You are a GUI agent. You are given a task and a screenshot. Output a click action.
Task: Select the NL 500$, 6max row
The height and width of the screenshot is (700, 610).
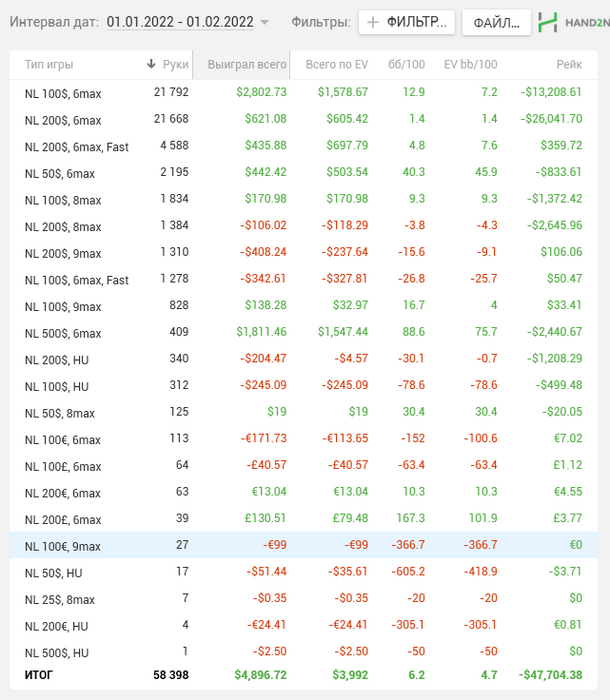tap(303, 333)
